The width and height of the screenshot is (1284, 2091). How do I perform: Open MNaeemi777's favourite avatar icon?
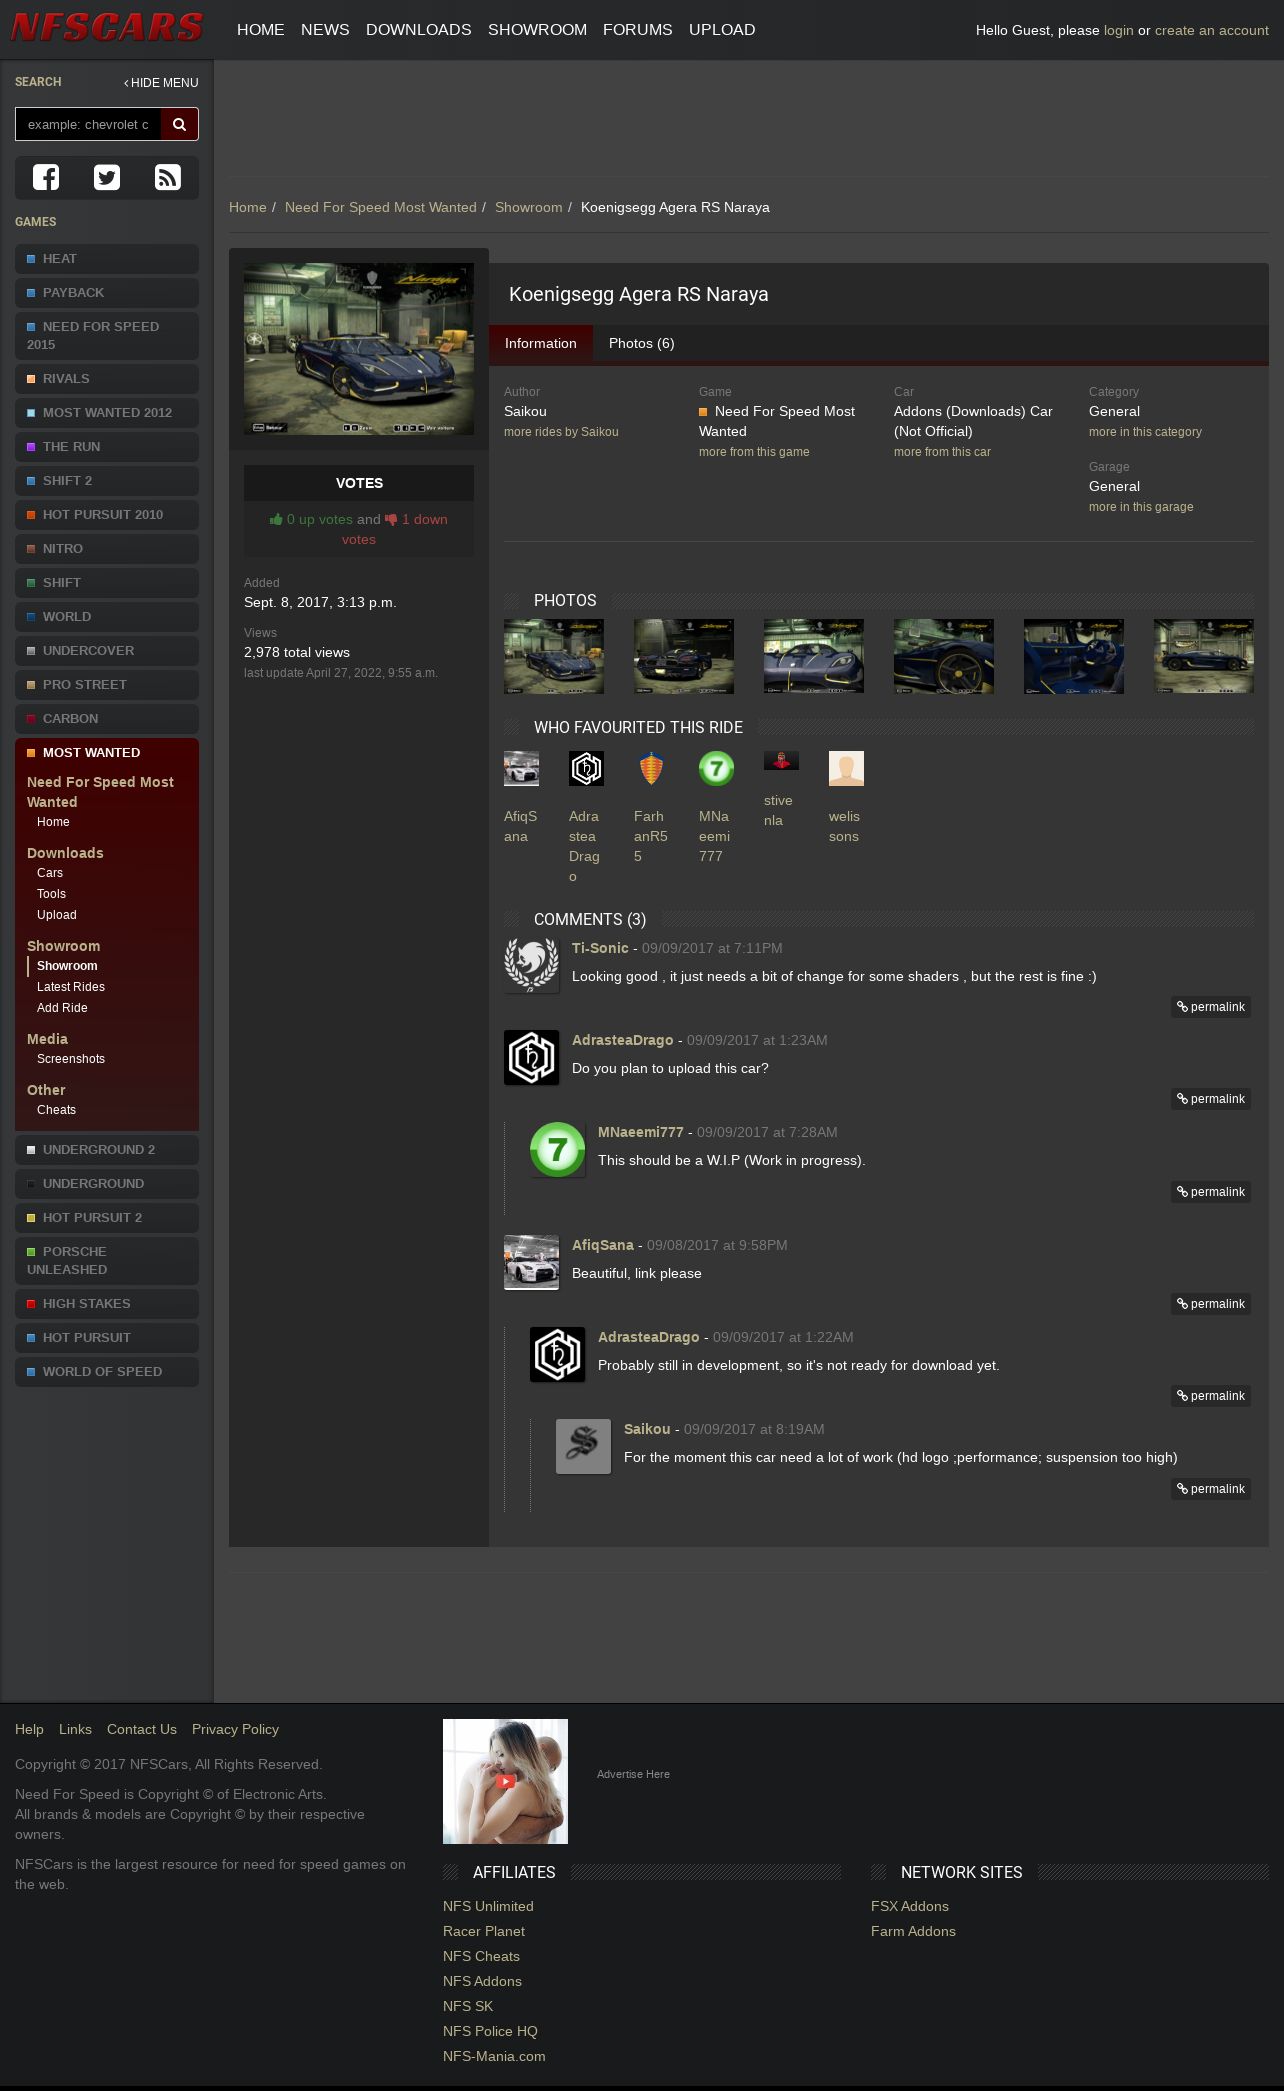click(716, 768)
